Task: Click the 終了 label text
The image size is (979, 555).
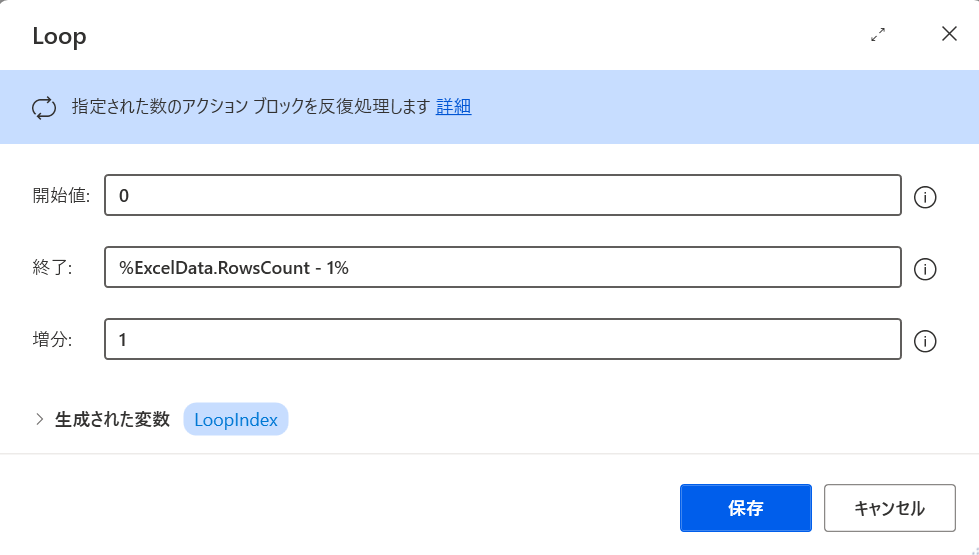Action: click(53, 268)
